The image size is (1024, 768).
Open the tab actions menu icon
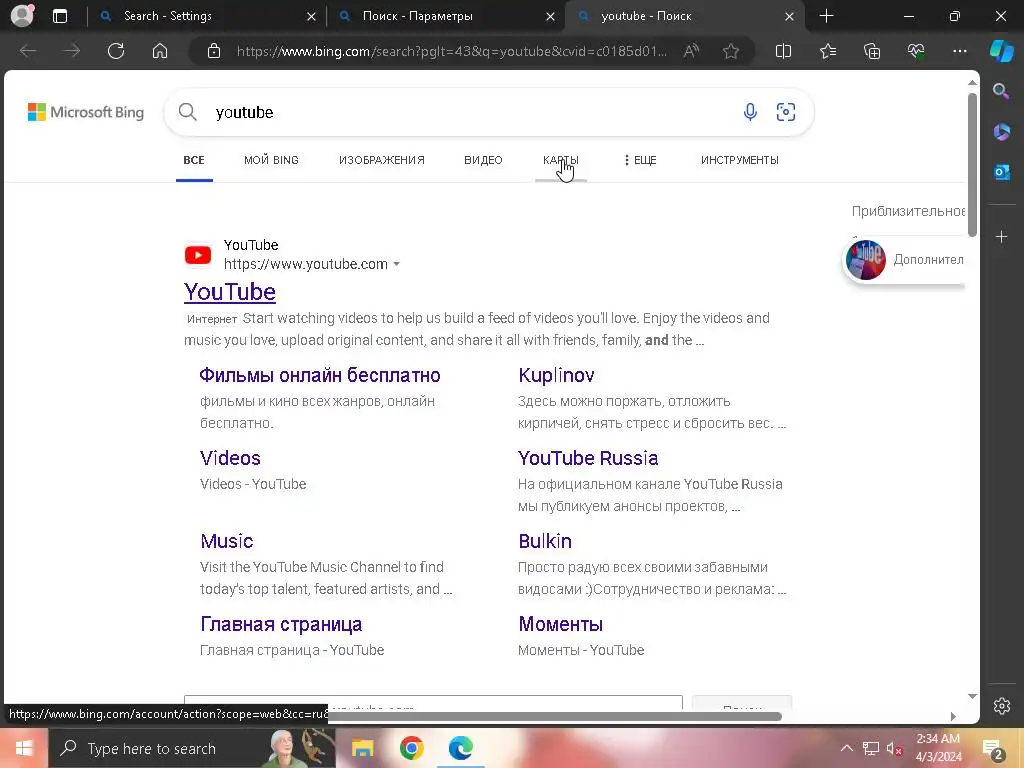tap(60, 16)
